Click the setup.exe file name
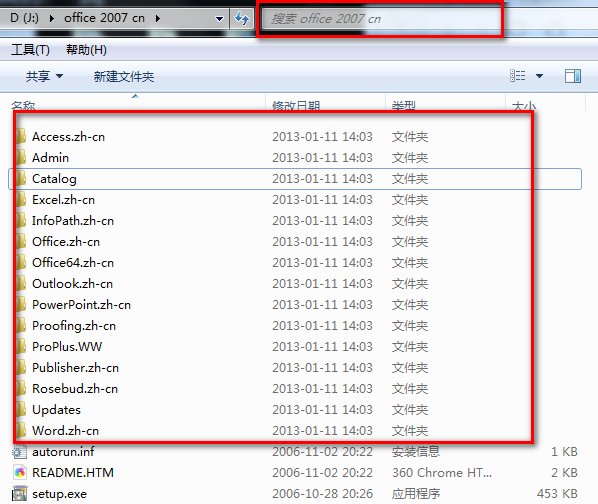598x504 pixels. (x=59, y=494)
